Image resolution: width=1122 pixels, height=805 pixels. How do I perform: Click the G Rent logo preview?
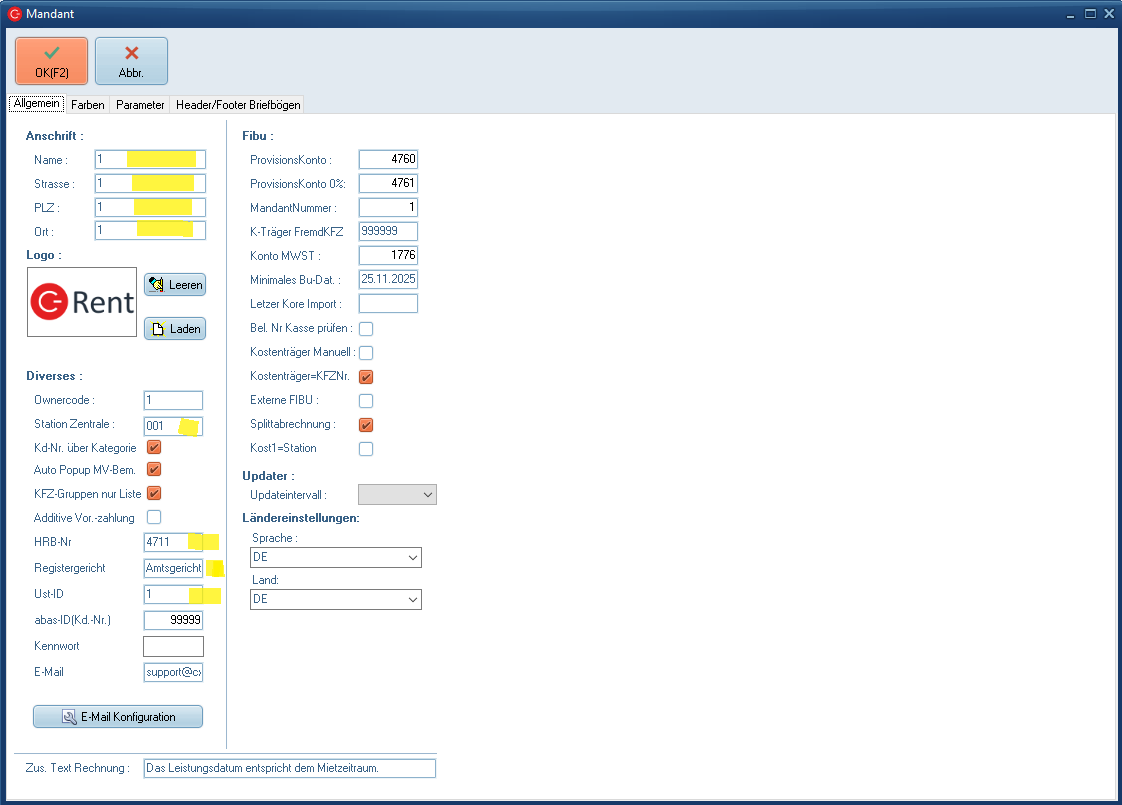tap(82, 301)
